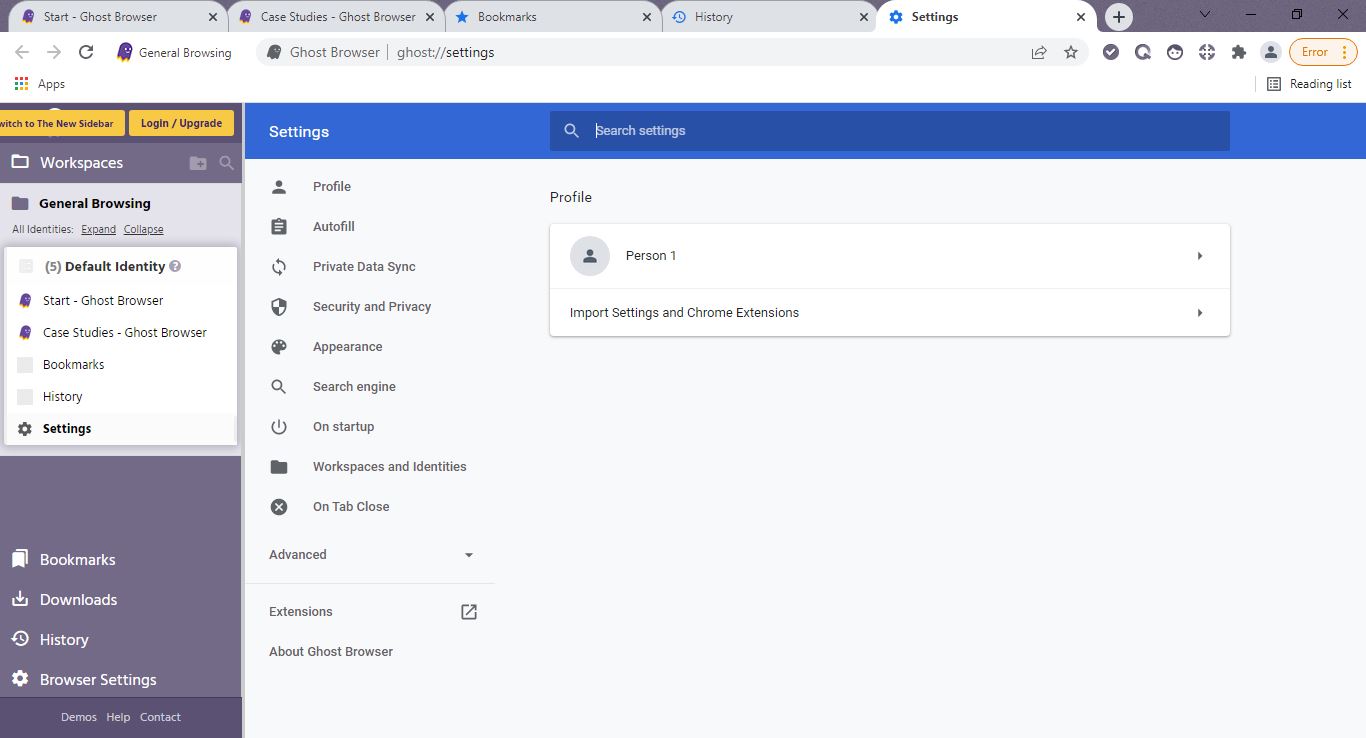The height and width of the screenshot is (738, 1366).
Task: Open the General Browsing identity selector
Action: tap(174, 52)
